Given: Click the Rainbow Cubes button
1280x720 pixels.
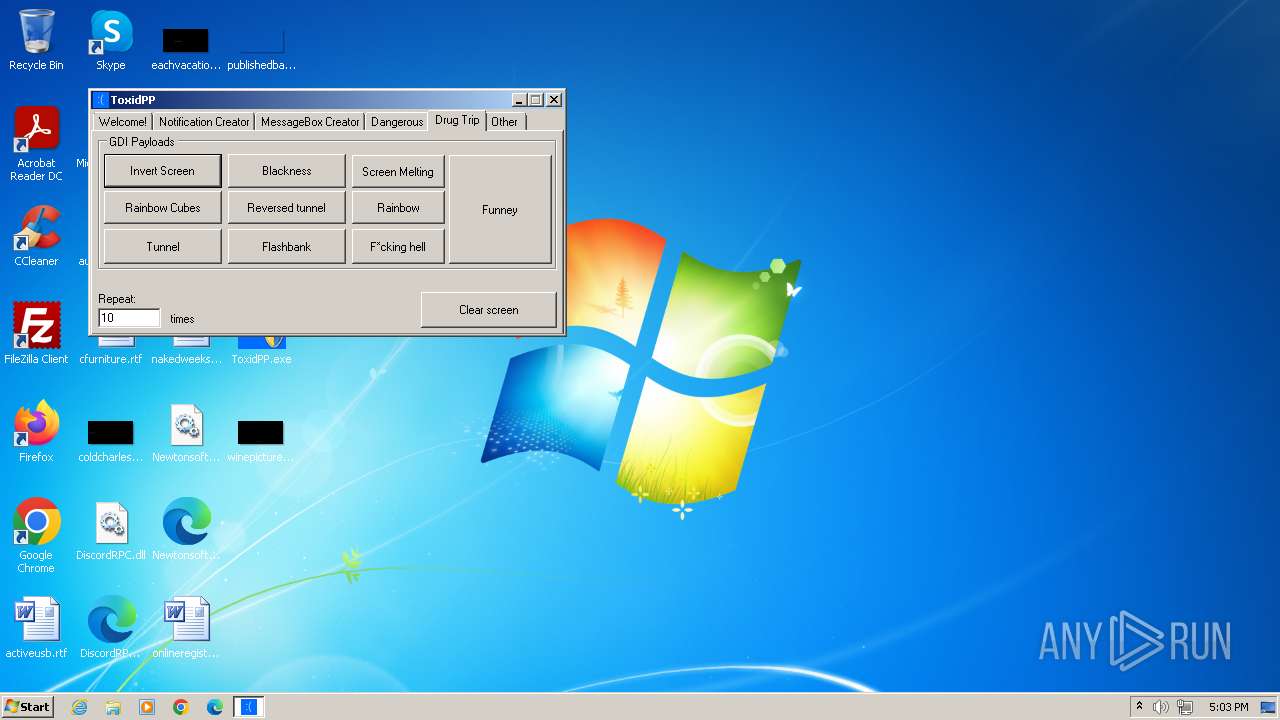Looking at the screenshot, I should click(x=162, y=208).
